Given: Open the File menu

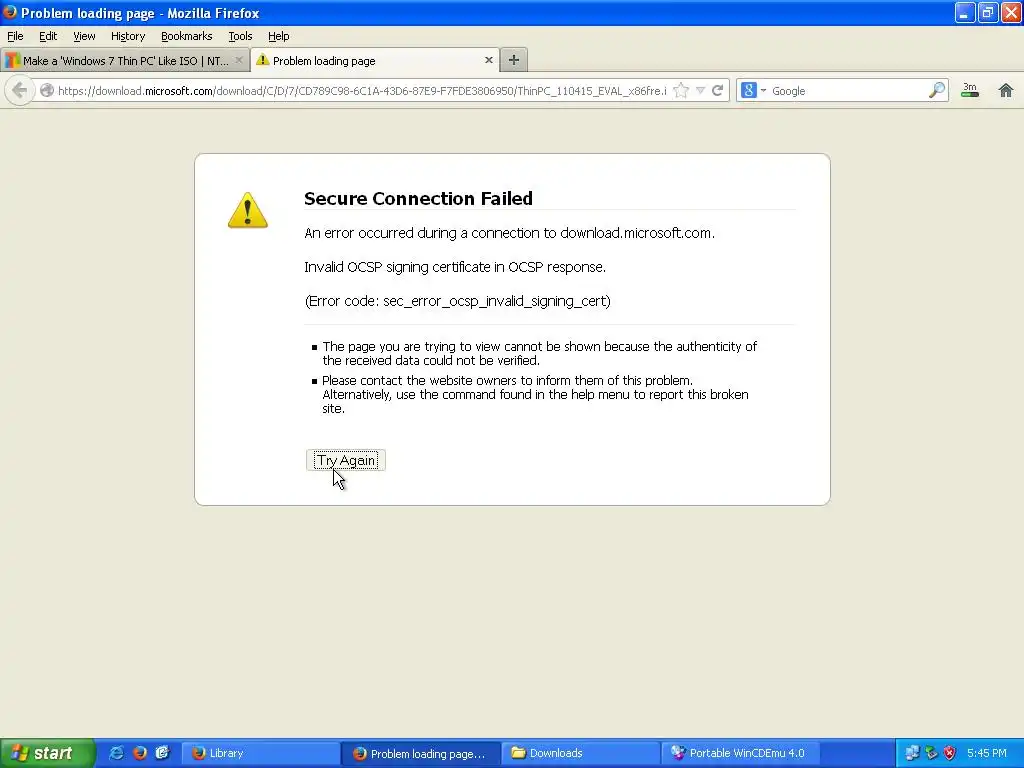Looking at the screenshot, I should click(15, 36).
